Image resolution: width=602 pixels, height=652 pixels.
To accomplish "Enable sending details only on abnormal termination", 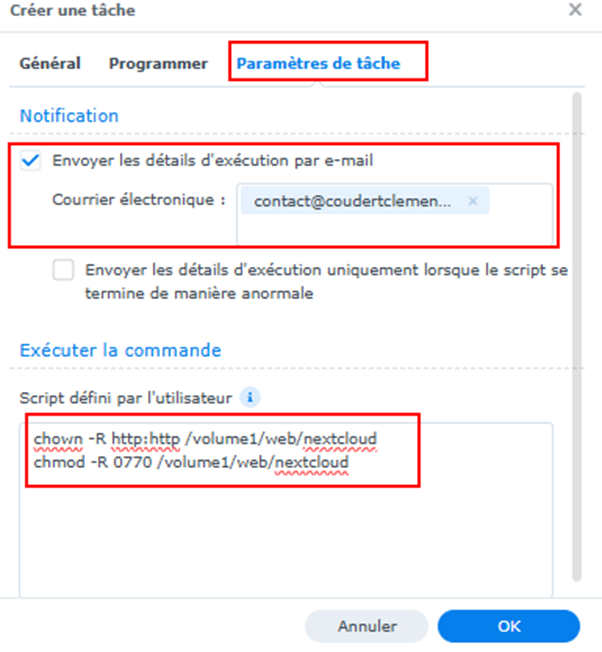I will point(63,270).
